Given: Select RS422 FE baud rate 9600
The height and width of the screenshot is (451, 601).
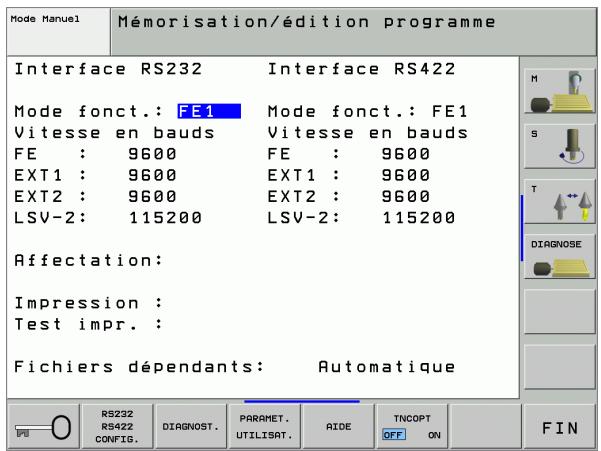Looking at the screenshot, I should (x=406, y=154).
